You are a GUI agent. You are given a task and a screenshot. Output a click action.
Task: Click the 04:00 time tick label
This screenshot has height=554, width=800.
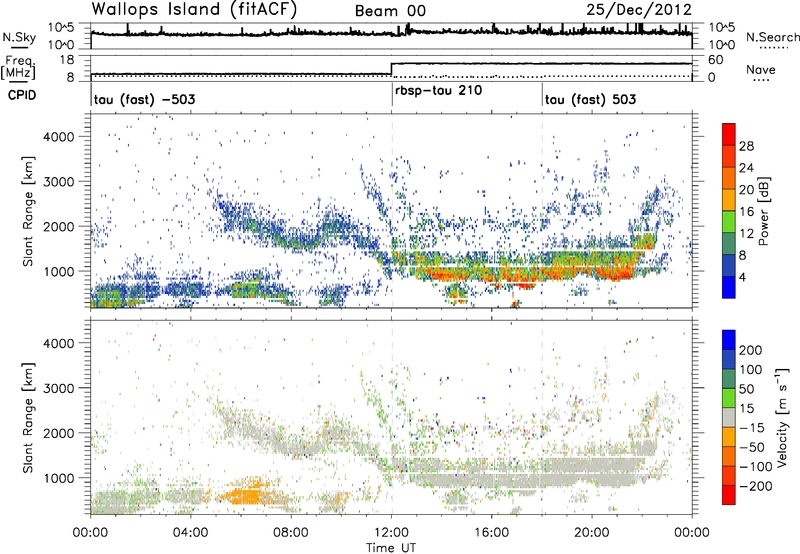click(x=190, y=533)
